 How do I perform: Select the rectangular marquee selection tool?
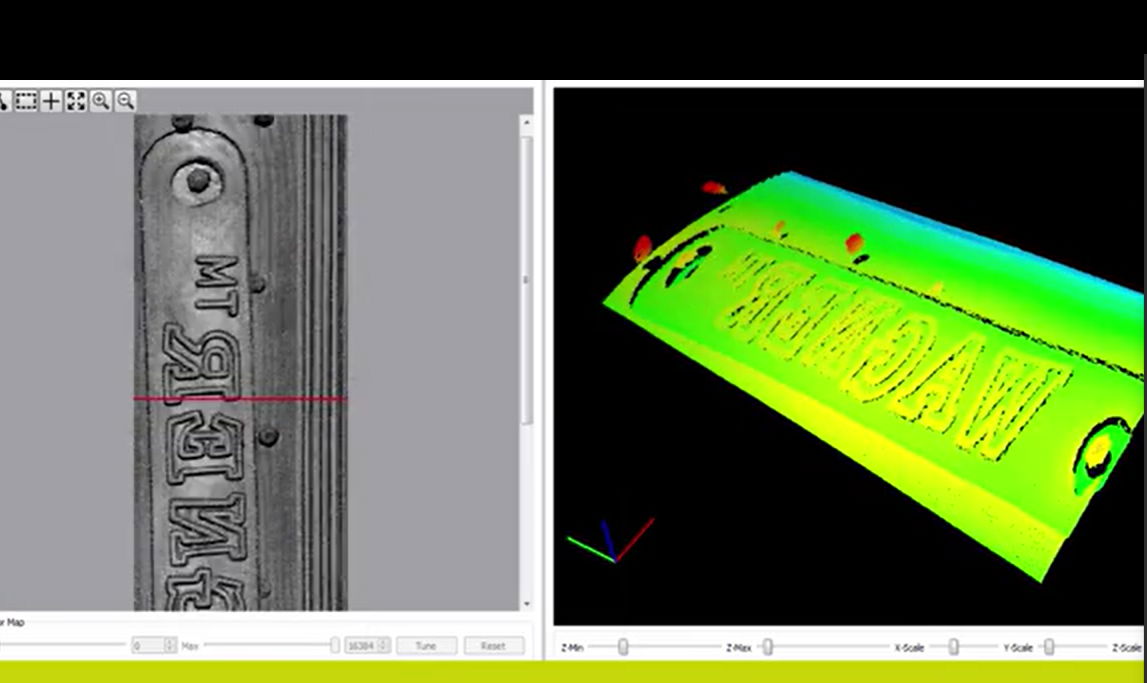tap(26, 101)
